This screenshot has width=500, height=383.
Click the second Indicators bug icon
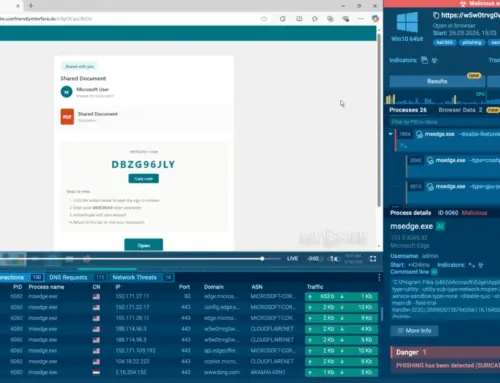(x=434, y=60)
